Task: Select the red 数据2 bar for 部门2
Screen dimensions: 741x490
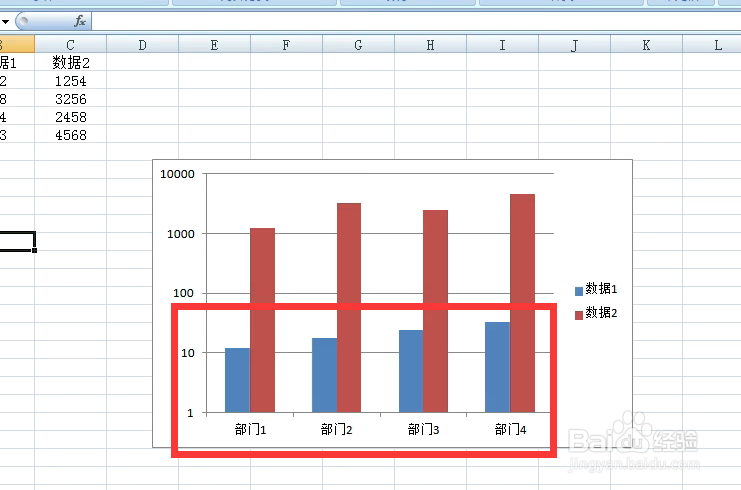Action: pos(349,308)
